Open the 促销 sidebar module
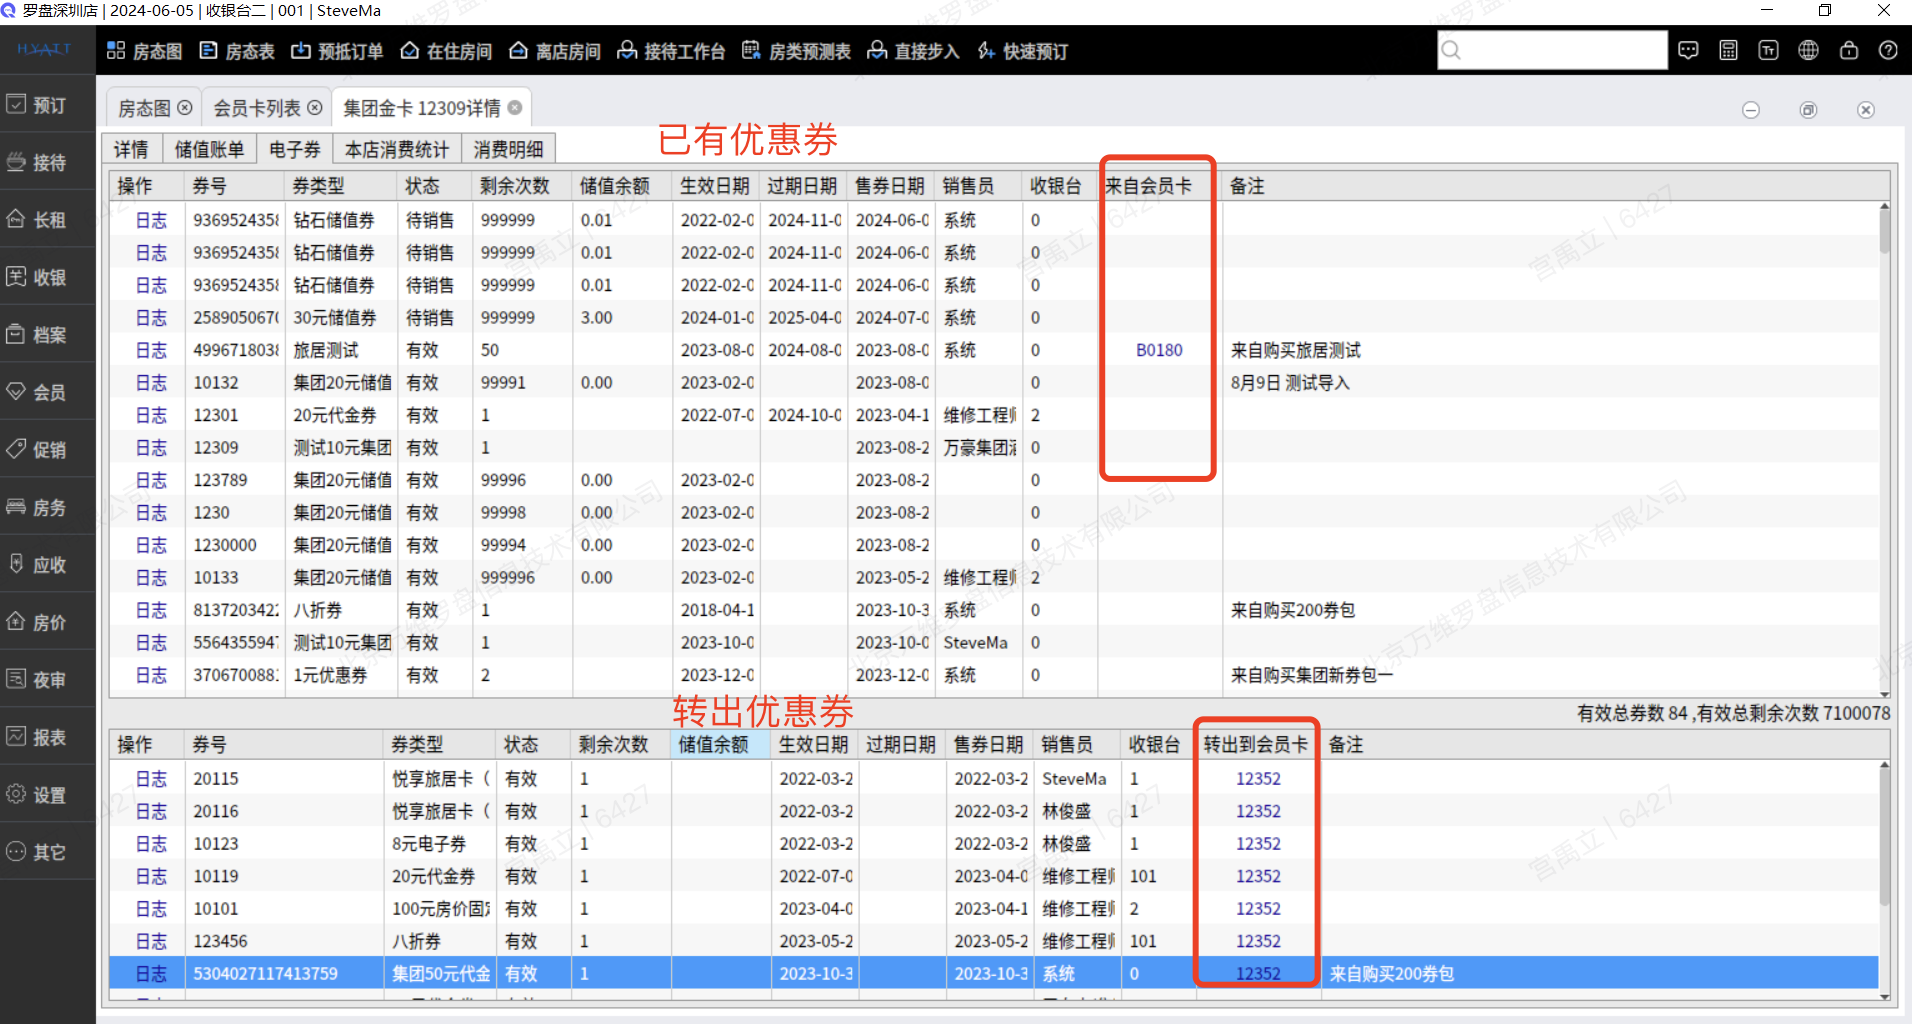Screen dimensions: 1912x1024 tap(48, 449)
